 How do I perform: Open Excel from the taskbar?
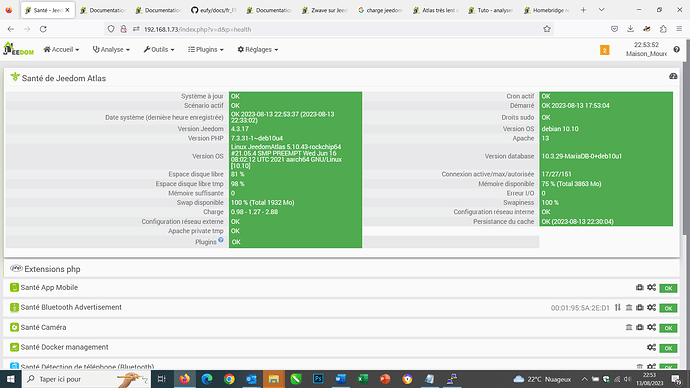point(363,379)
